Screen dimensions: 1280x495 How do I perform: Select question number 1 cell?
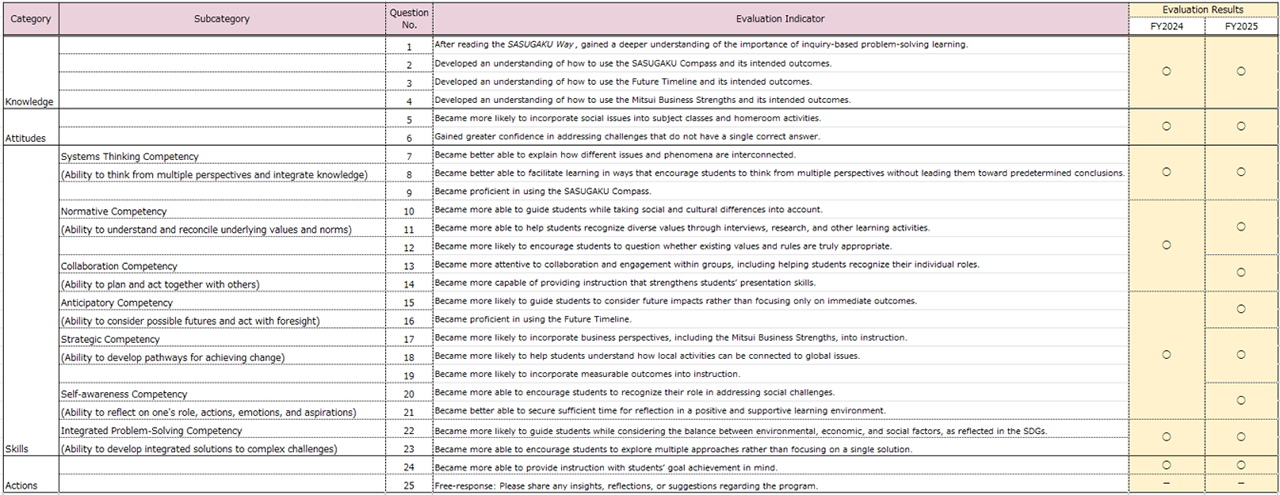pyautogui.click(x=408, y=46)
